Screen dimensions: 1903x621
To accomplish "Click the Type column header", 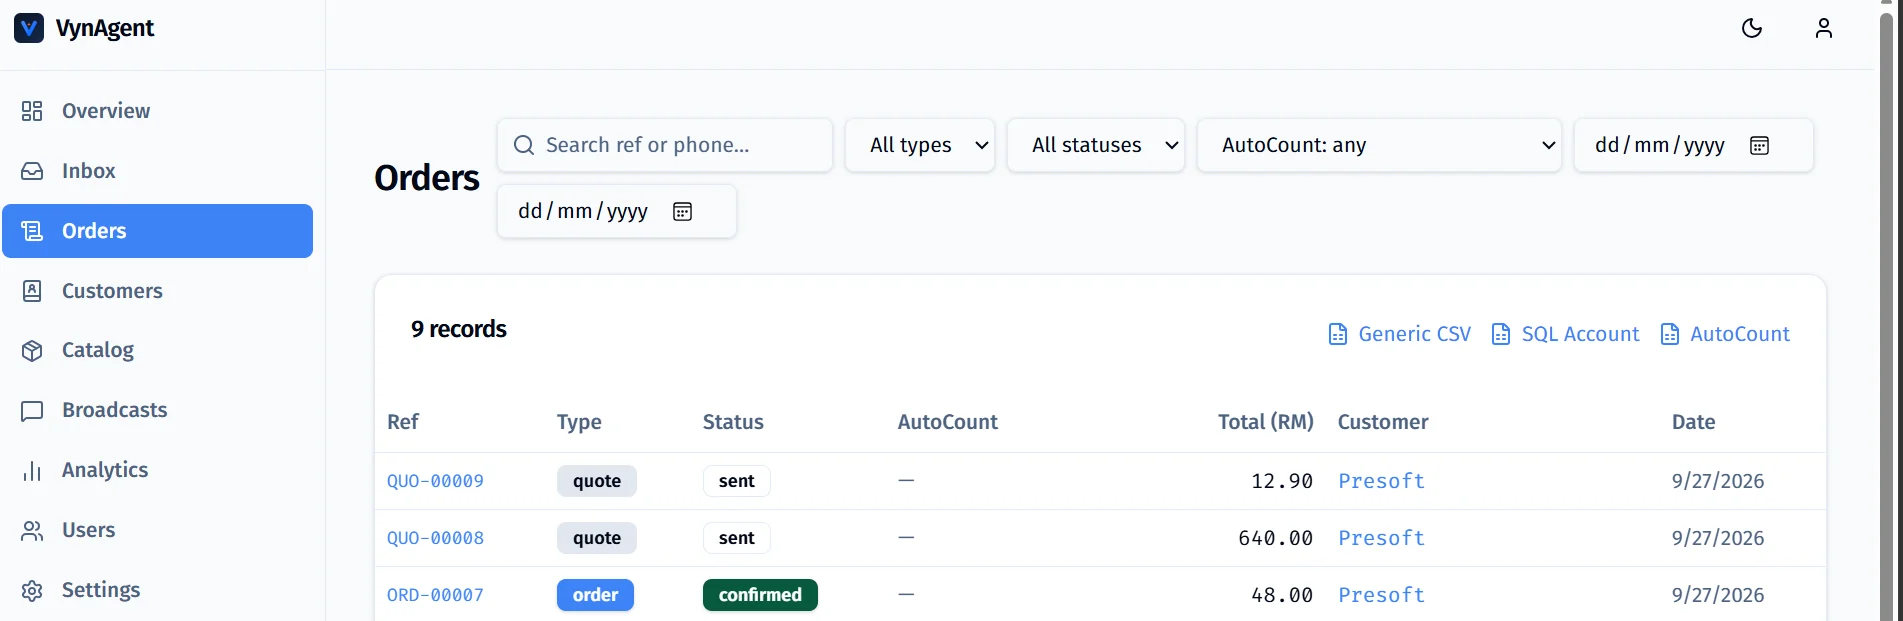I will tap(579, 422).
